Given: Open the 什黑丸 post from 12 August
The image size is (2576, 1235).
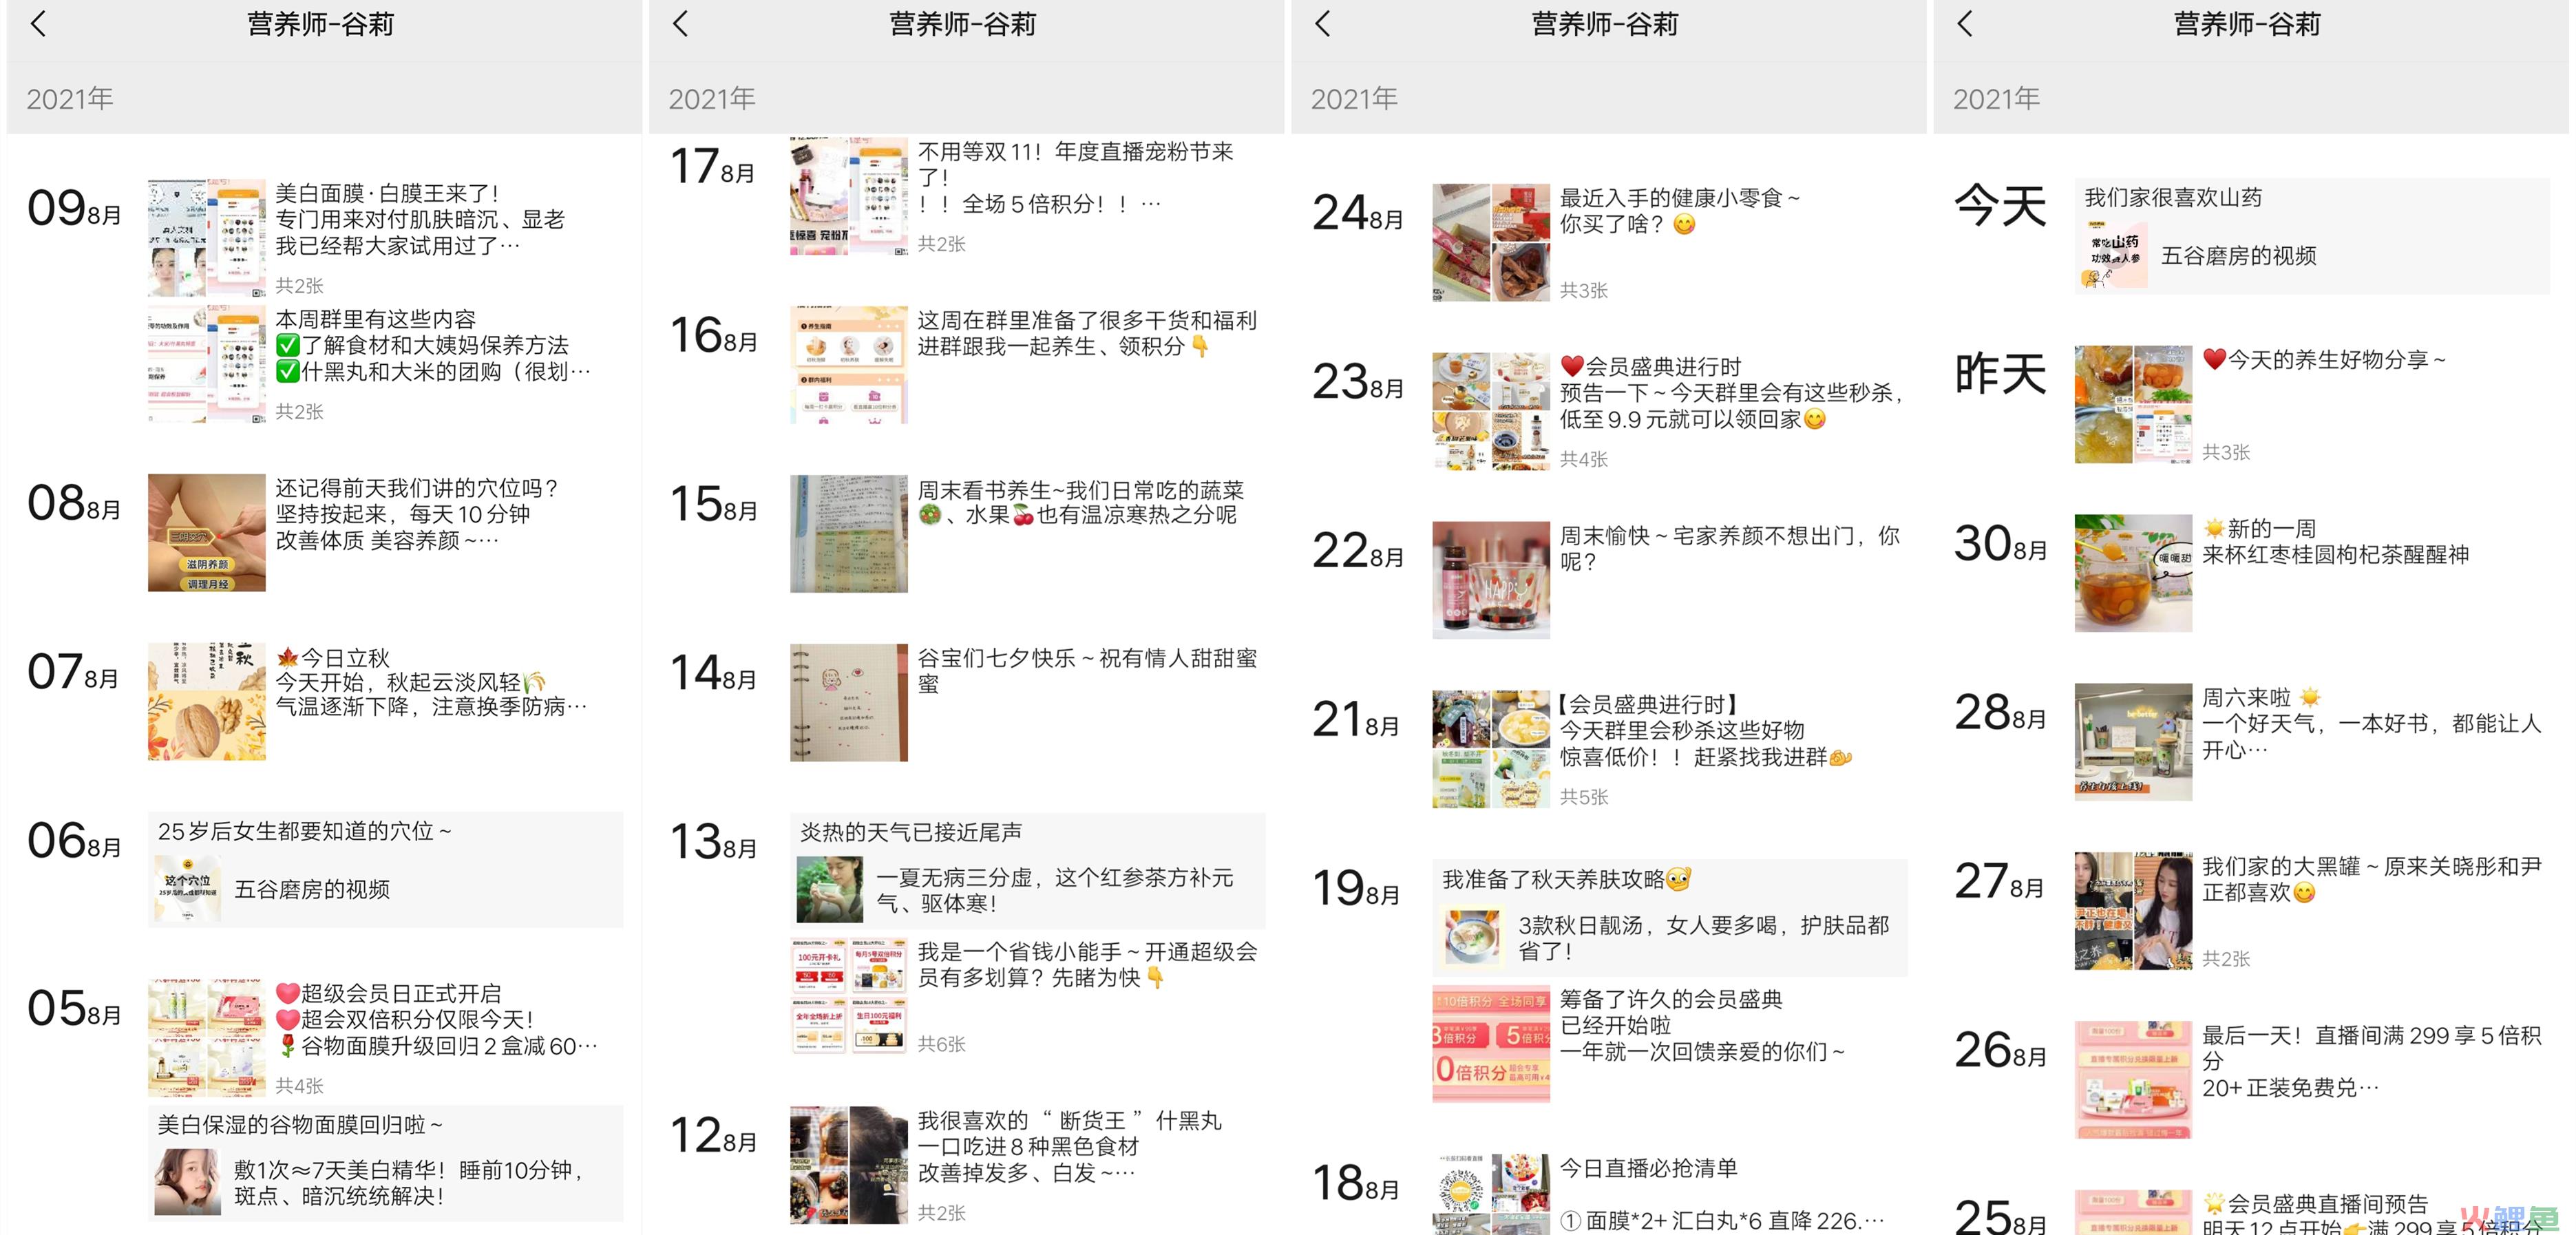Looking at the screenshot, I should pyautogui.click(x=1070, y=1146).
